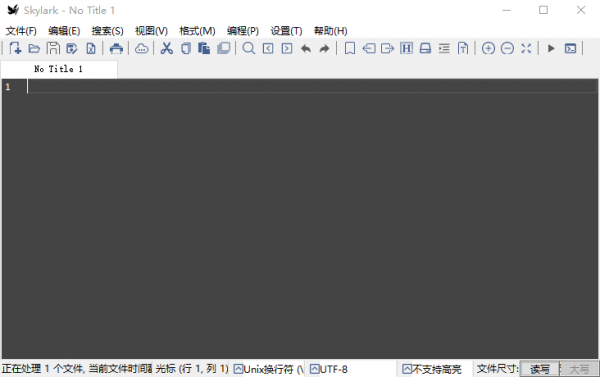This screenshot has width=600, height=377.
Task: Click line number 1 in the gutter
Action: (8, 87)
